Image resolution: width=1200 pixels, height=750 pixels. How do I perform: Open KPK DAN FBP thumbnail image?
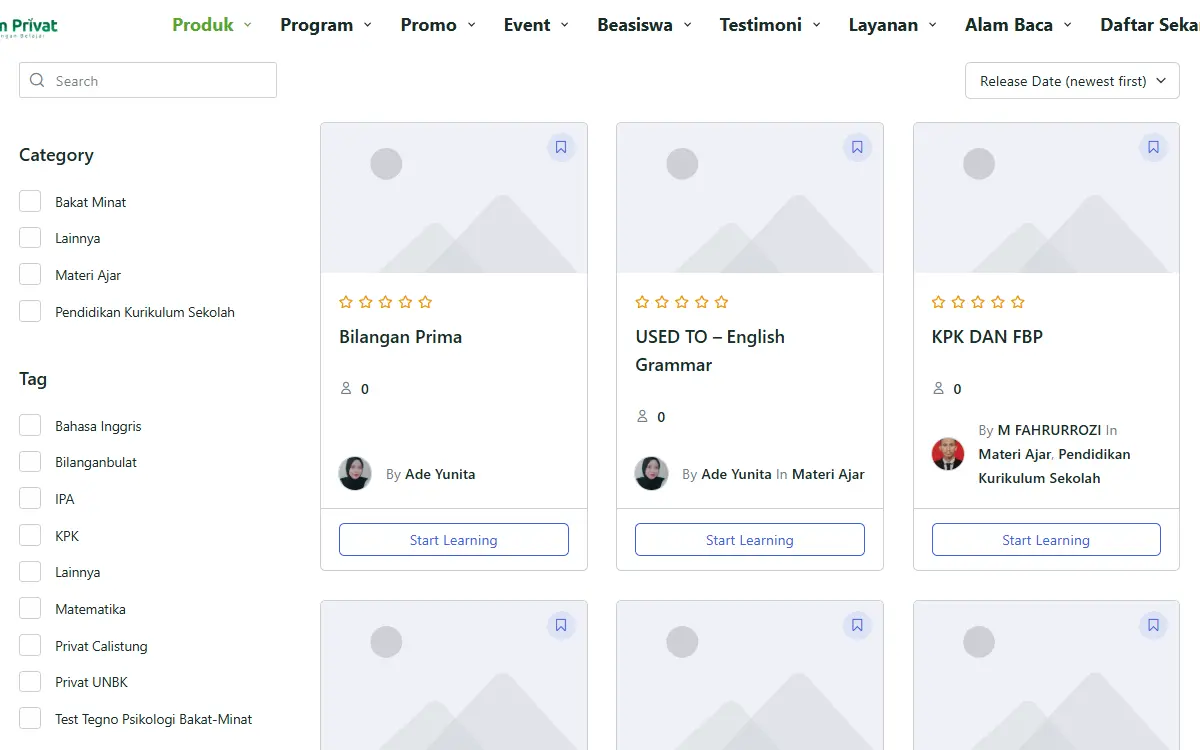[x=1046, y=198]
